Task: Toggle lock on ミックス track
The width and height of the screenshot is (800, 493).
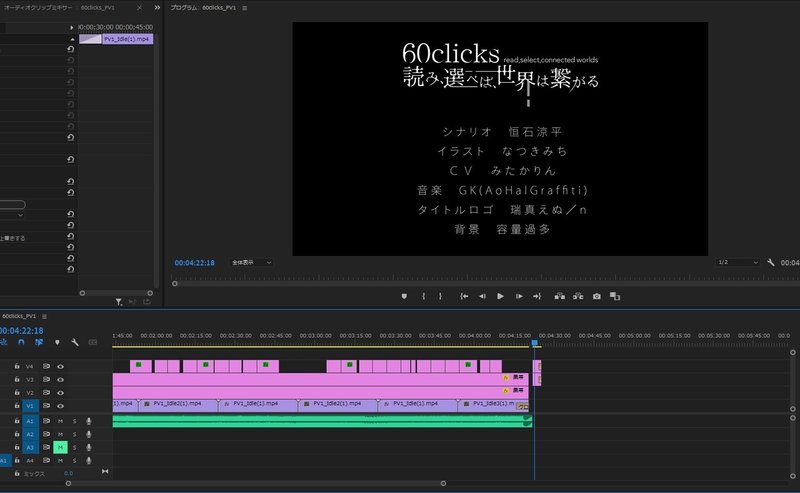Action: pos(17,474)
